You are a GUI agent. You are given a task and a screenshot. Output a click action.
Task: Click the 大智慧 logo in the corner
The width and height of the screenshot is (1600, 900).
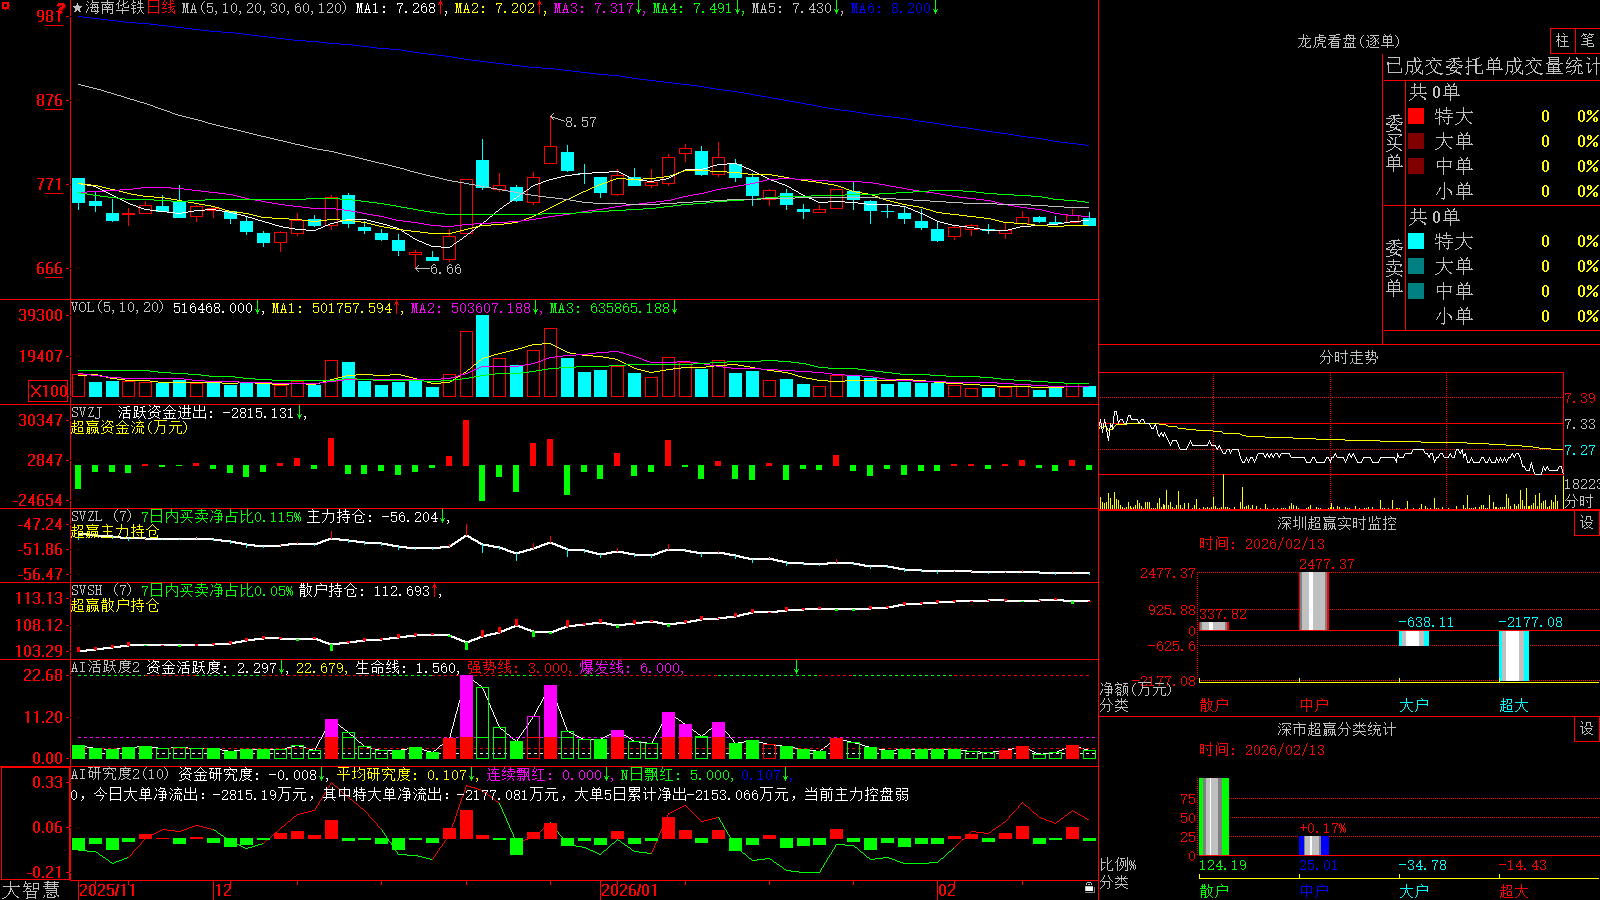coord(31,890)
